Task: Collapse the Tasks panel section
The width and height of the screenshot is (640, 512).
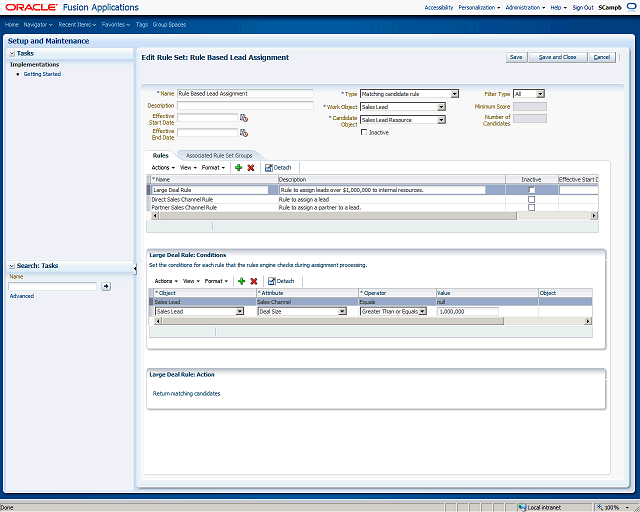Action: coord(12,53)
